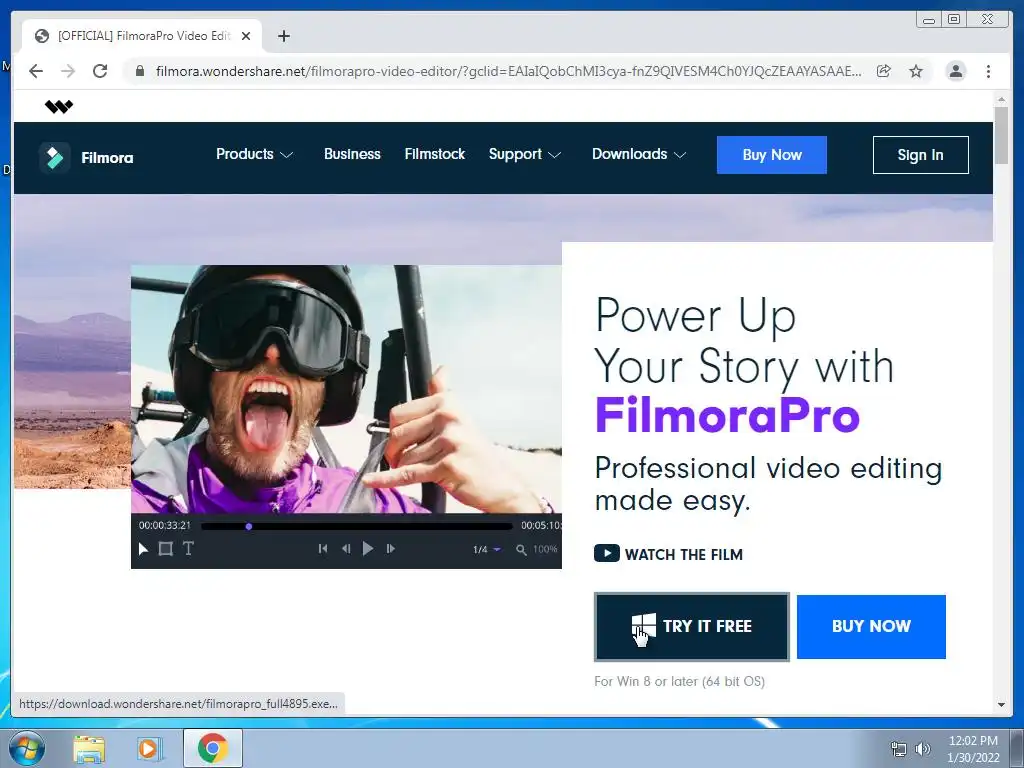
Task: Click the 100% zoom value
Action: [545, 549]
